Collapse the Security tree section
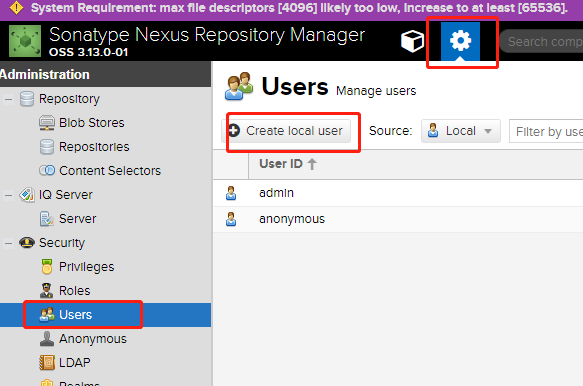This screenshot has width=583, height=386. click(x=8, y=243)
